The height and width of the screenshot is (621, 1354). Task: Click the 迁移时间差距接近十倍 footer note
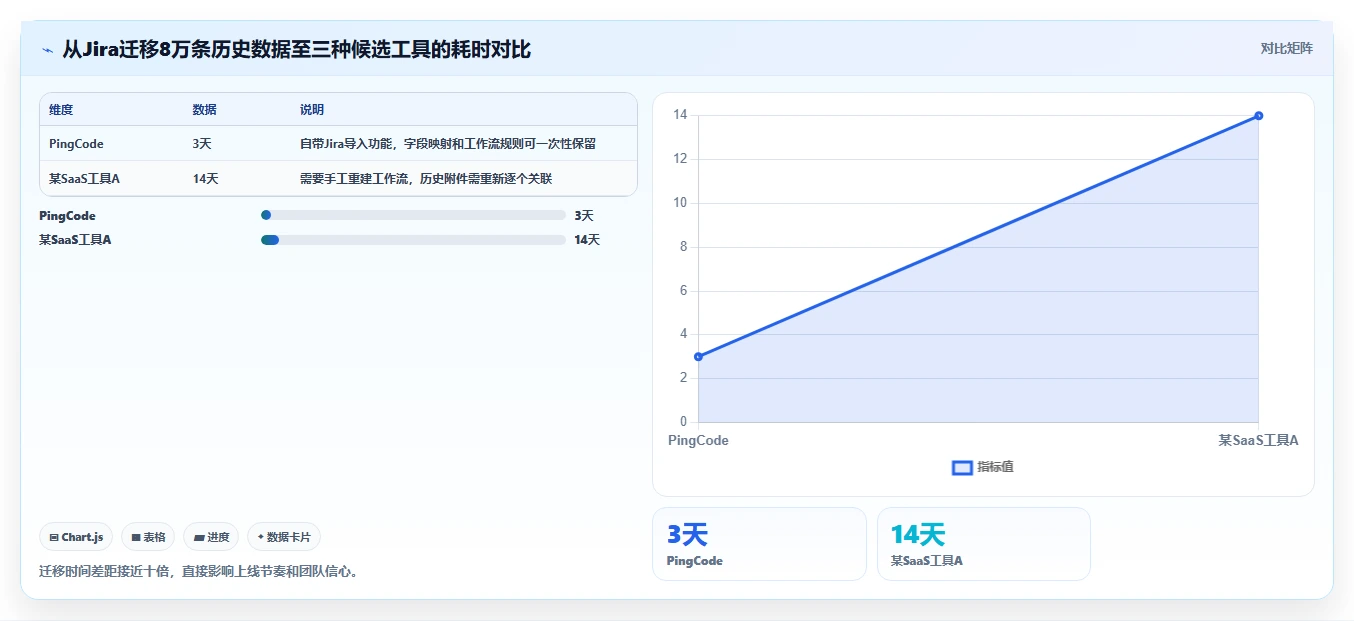tap(199, 571)
